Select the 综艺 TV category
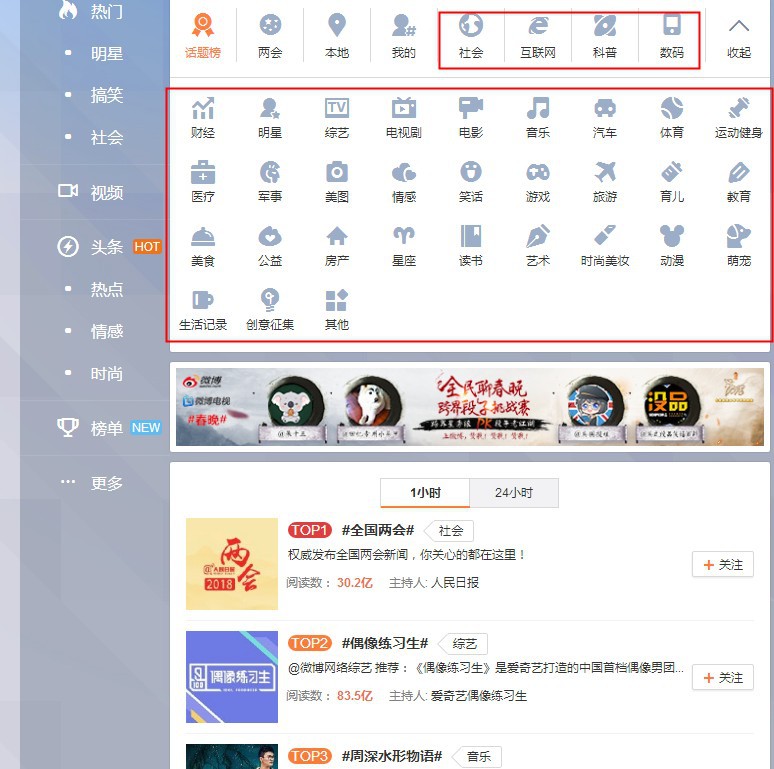This screenshot has height=769, width=774. (x=337, y=117)
